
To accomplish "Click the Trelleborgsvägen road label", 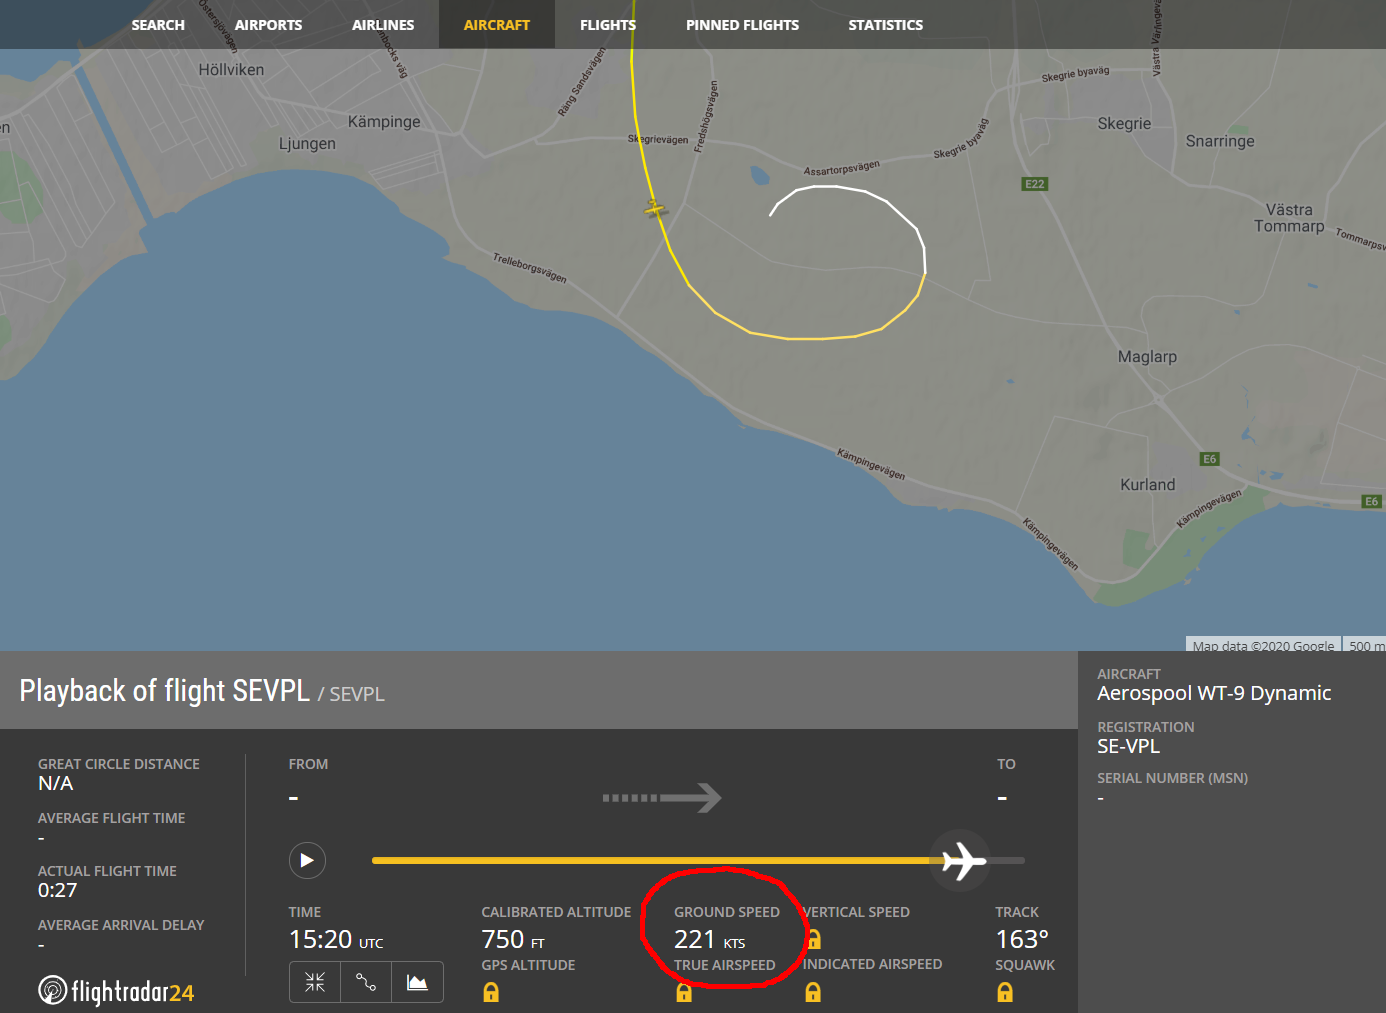I will [x=530, y=268].
